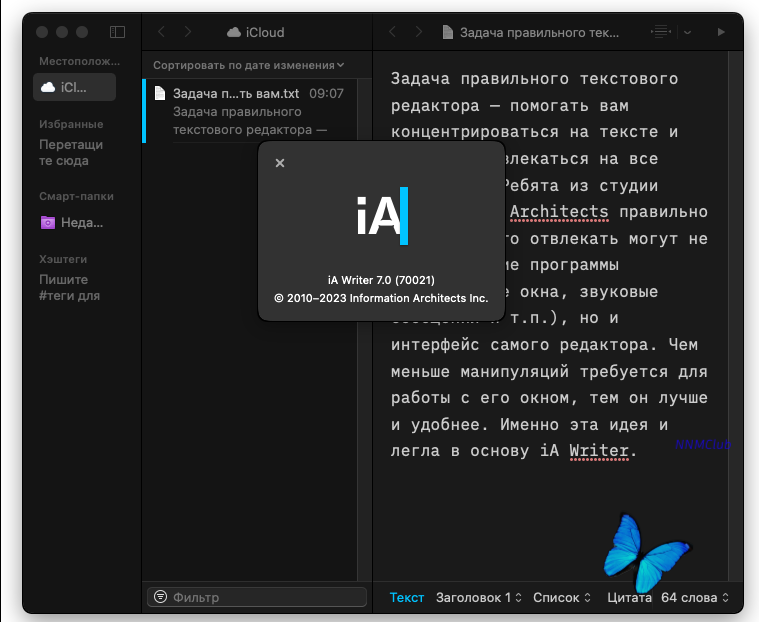Select the Текст format button

(x=407, y=598)
